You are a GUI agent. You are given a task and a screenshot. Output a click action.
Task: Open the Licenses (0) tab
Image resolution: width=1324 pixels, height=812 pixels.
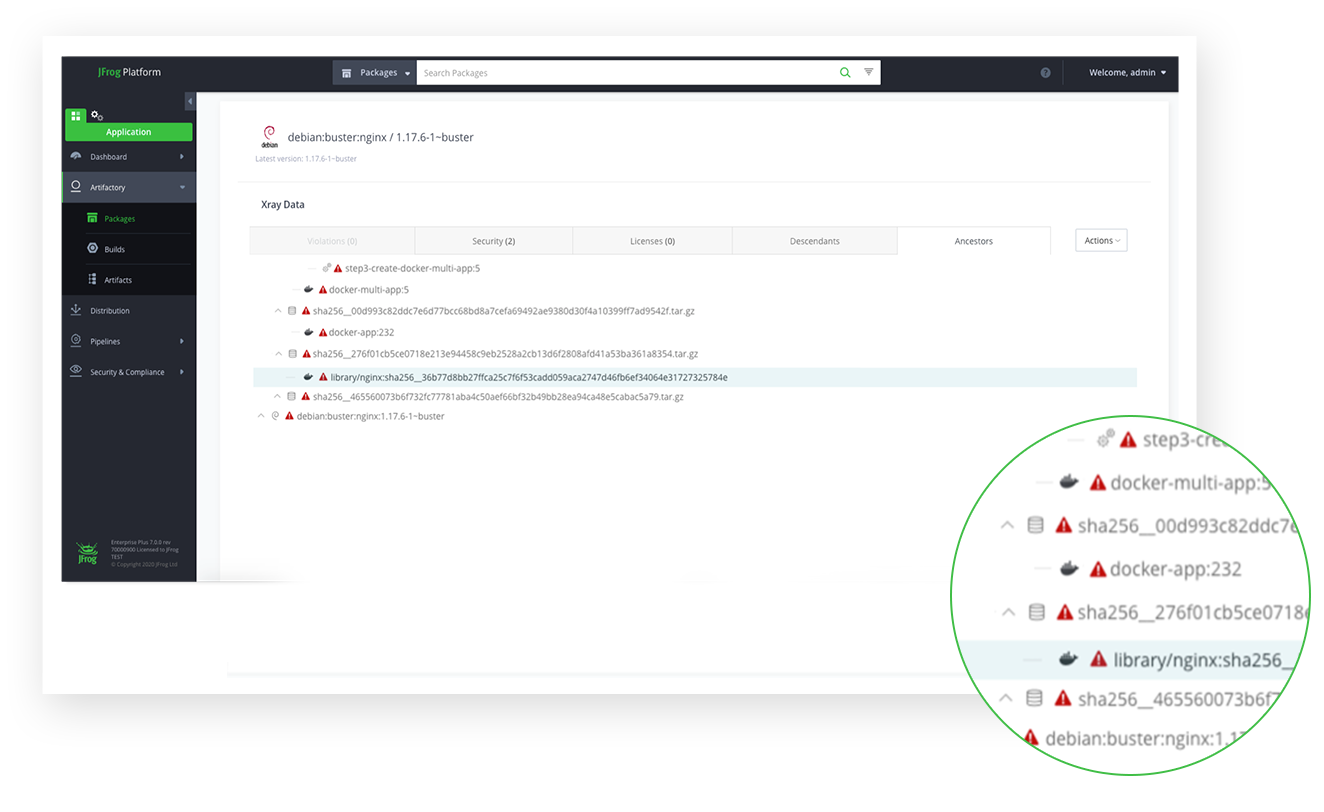(652, 241)
